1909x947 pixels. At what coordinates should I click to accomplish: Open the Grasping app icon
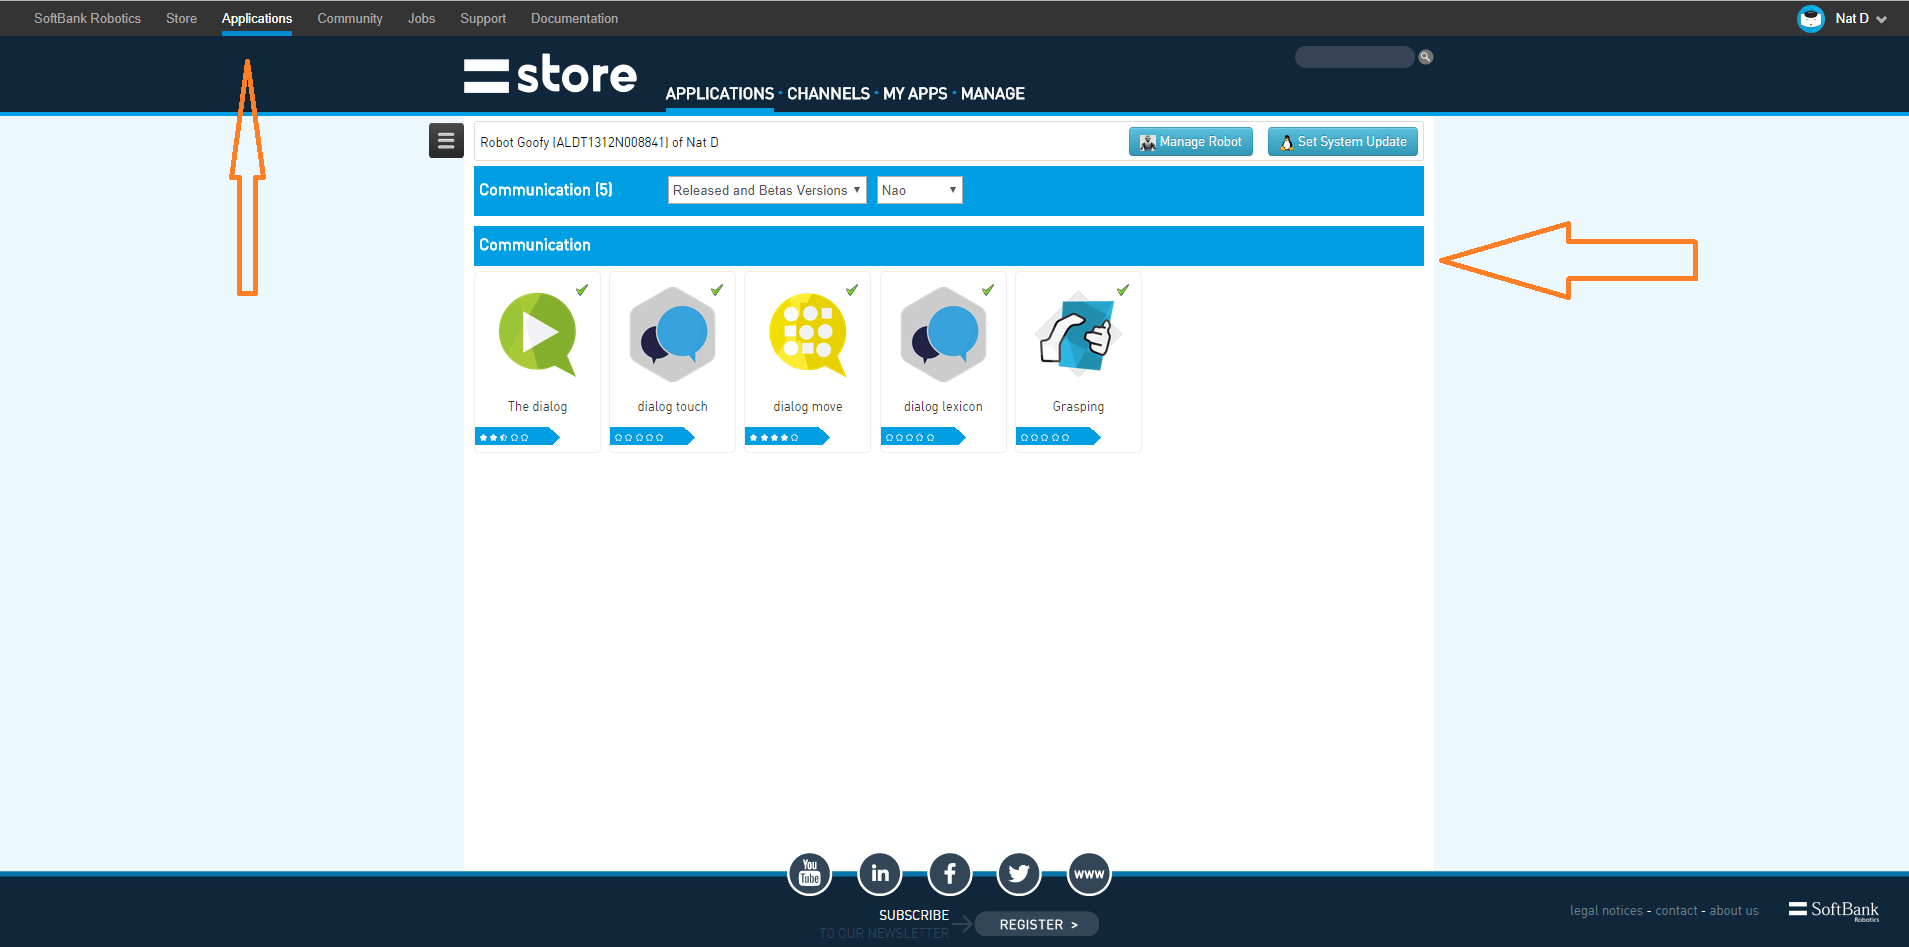(1078, 334)
